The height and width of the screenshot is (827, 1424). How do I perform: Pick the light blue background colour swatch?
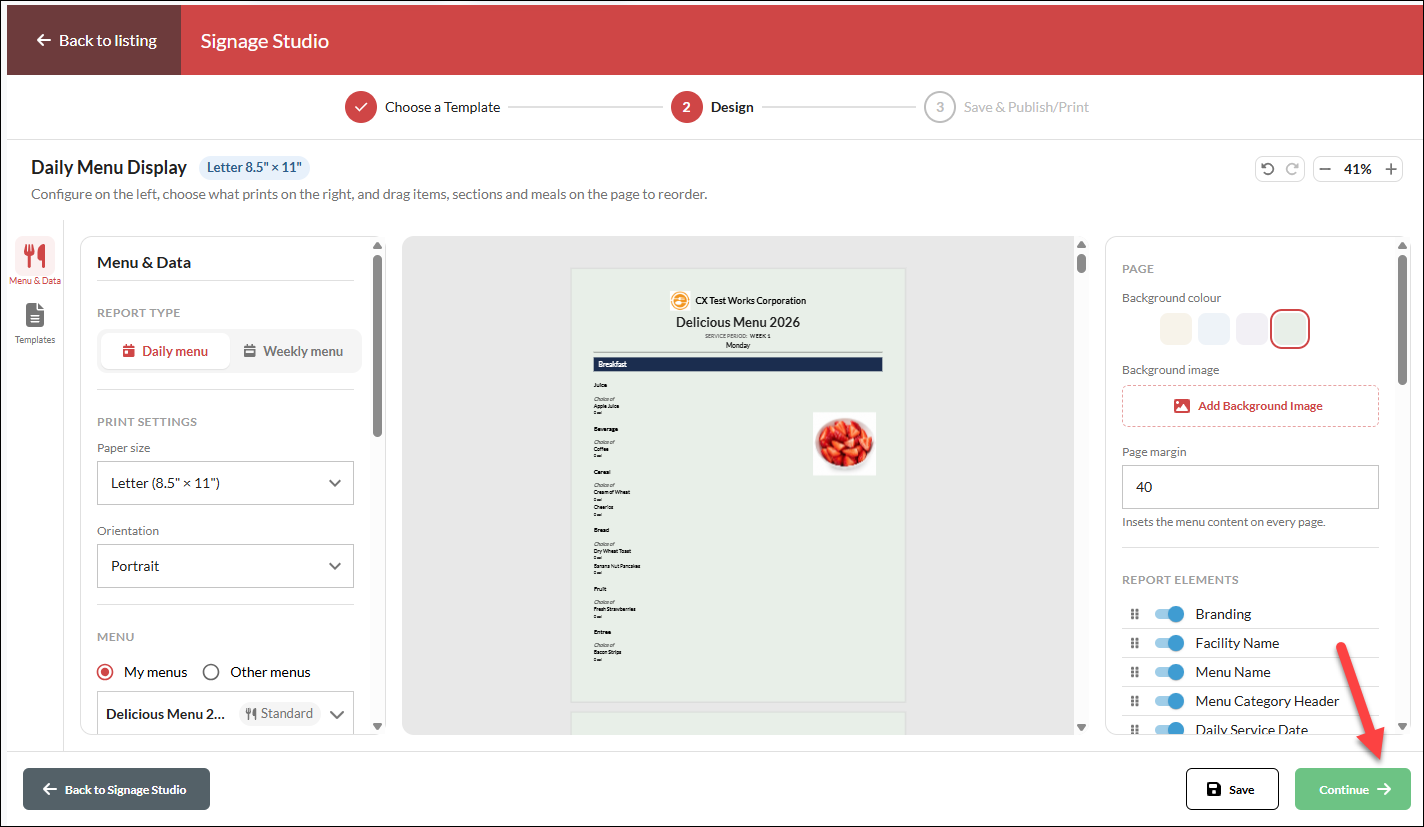click(1214, 329)
